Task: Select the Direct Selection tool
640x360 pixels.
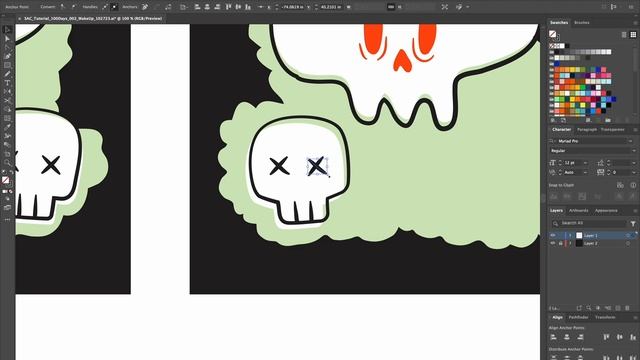Action: (7, 39)
